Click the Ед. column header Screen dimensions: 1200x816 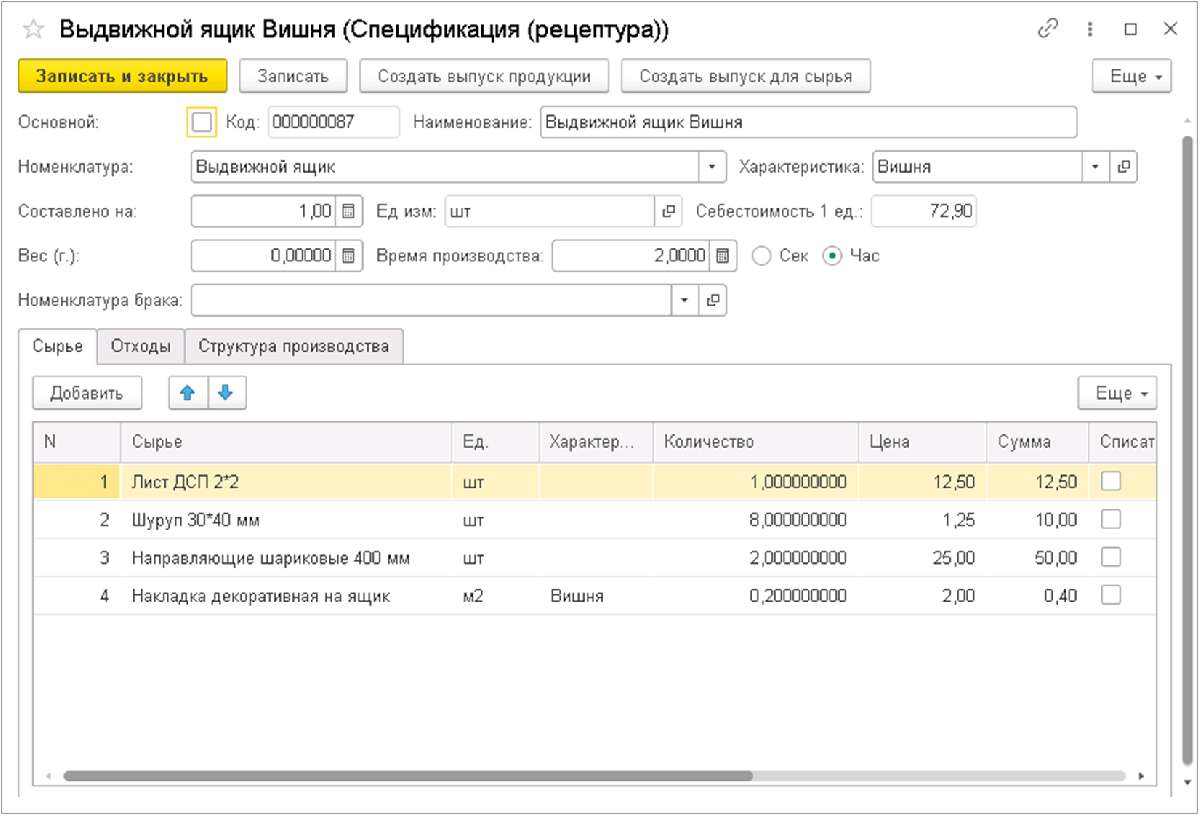[x=495, y=442]
